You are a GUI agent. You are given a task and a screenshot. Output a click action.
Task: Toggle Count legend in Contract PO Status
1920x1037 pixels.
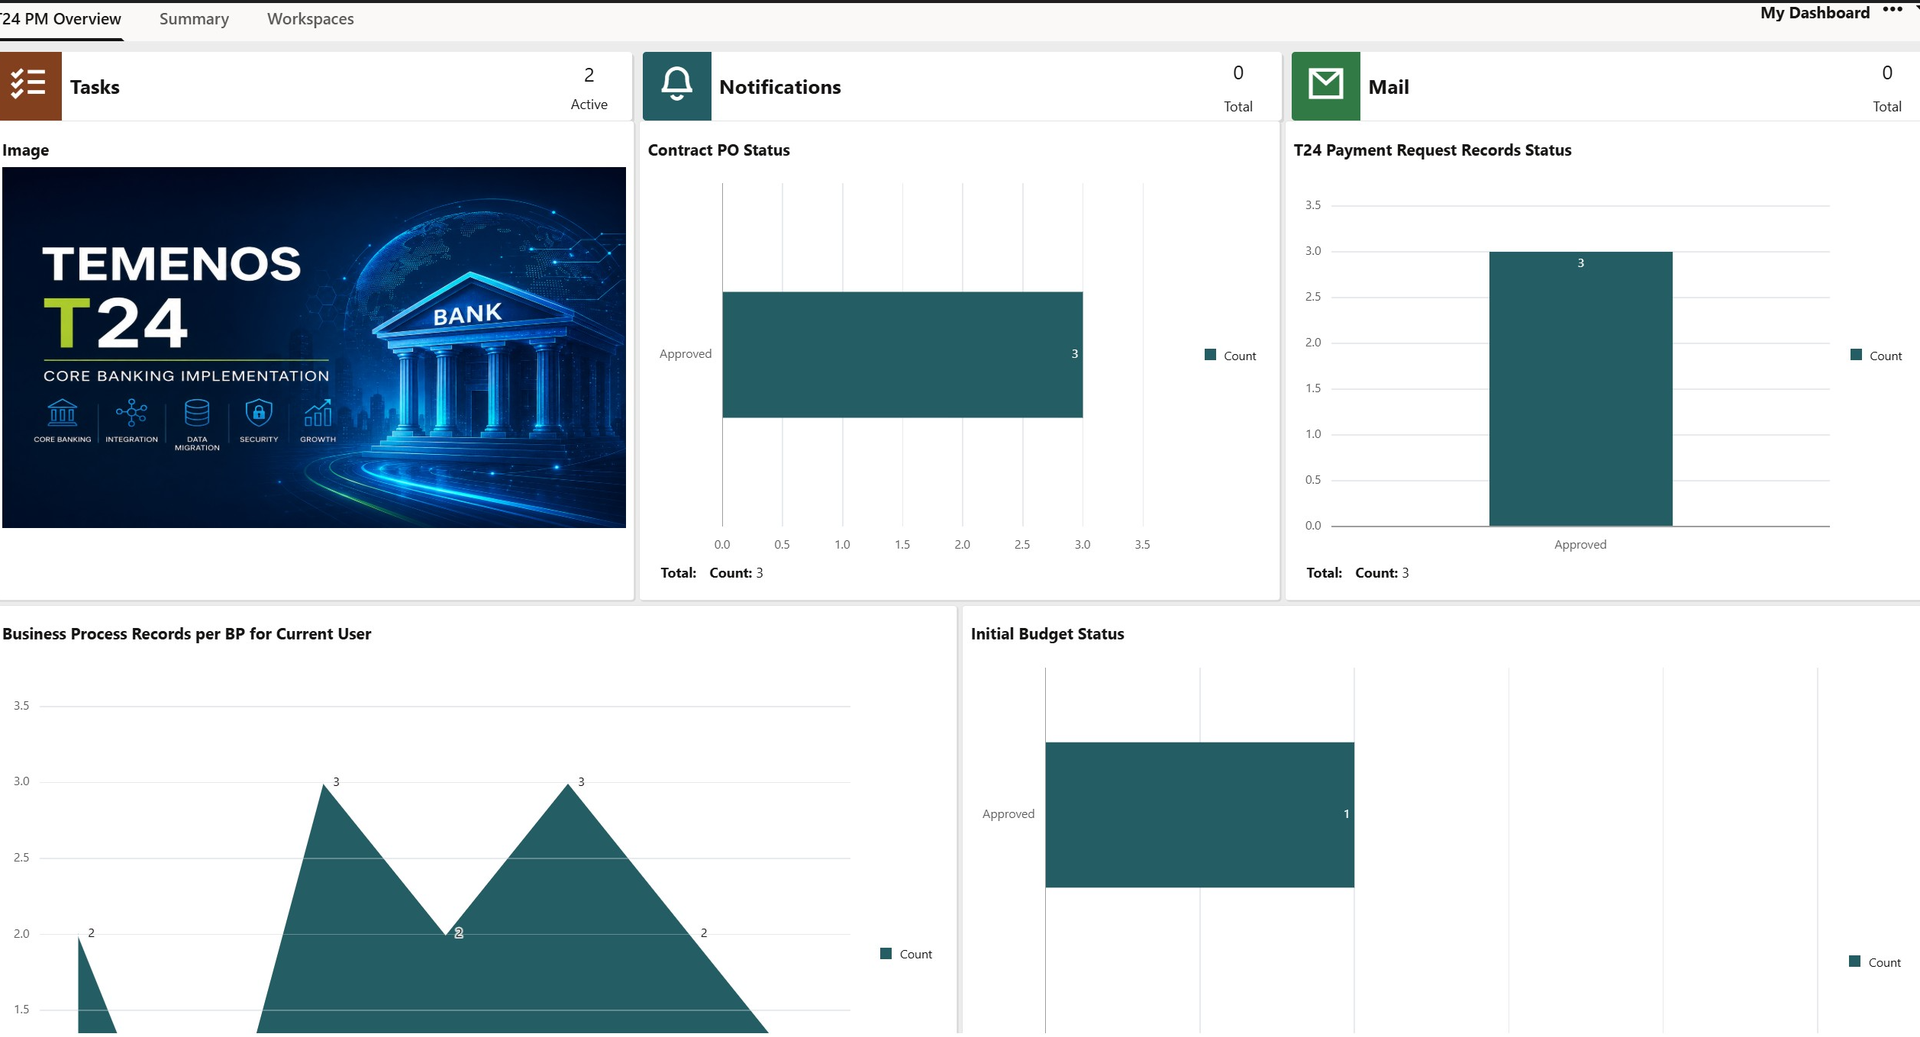click(x=1230, y=355)
